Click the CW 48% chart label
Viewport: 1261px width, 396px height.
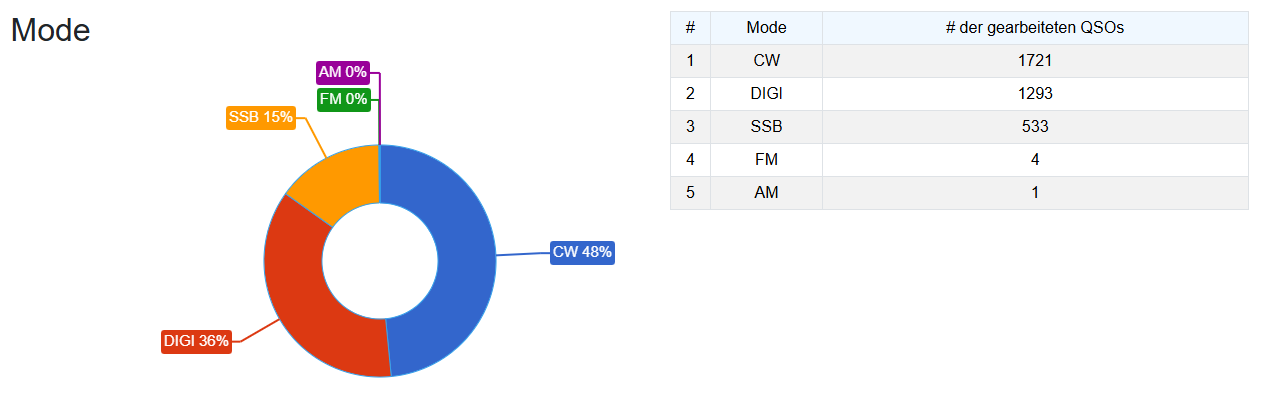click(x=582, y=252)
